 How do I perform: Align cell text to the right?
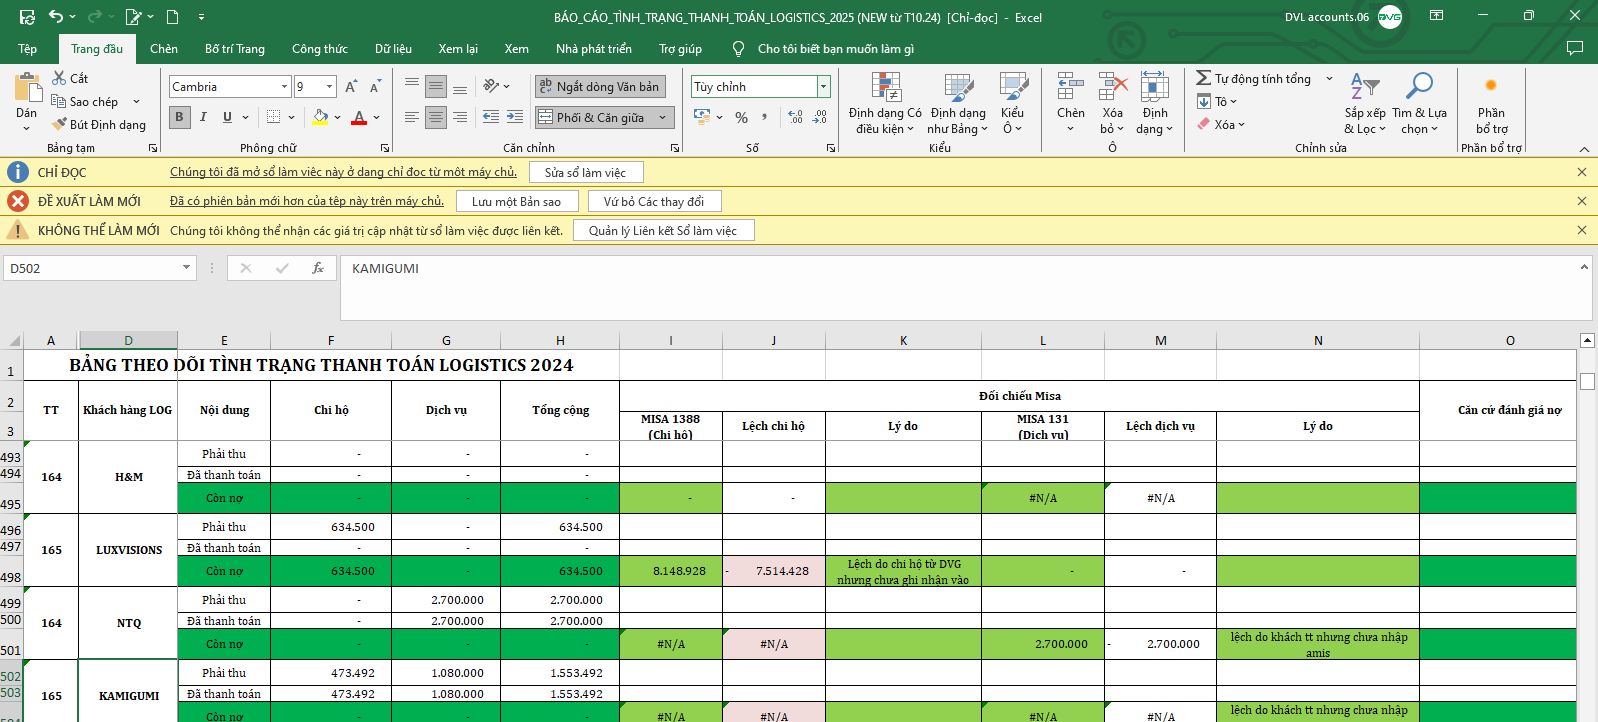[x=460, y=117]
